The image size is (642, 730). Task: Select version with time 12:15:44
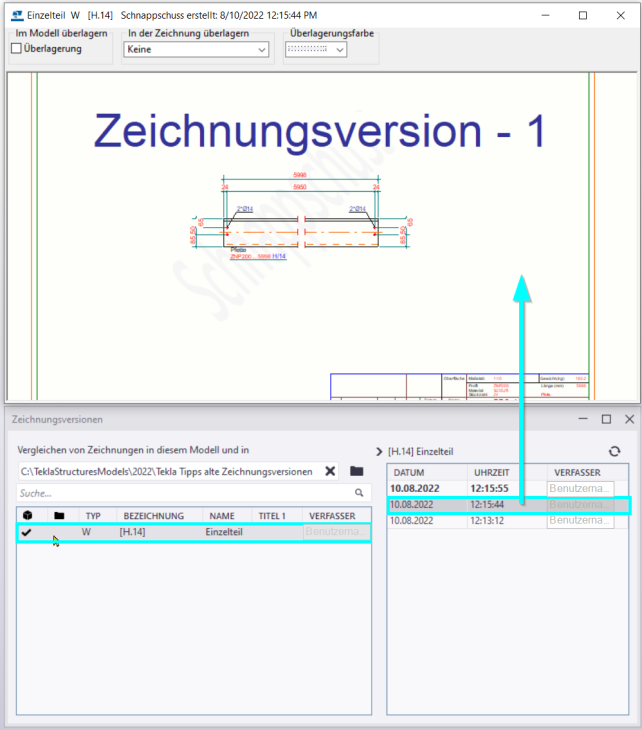click(x=508, y=505)
